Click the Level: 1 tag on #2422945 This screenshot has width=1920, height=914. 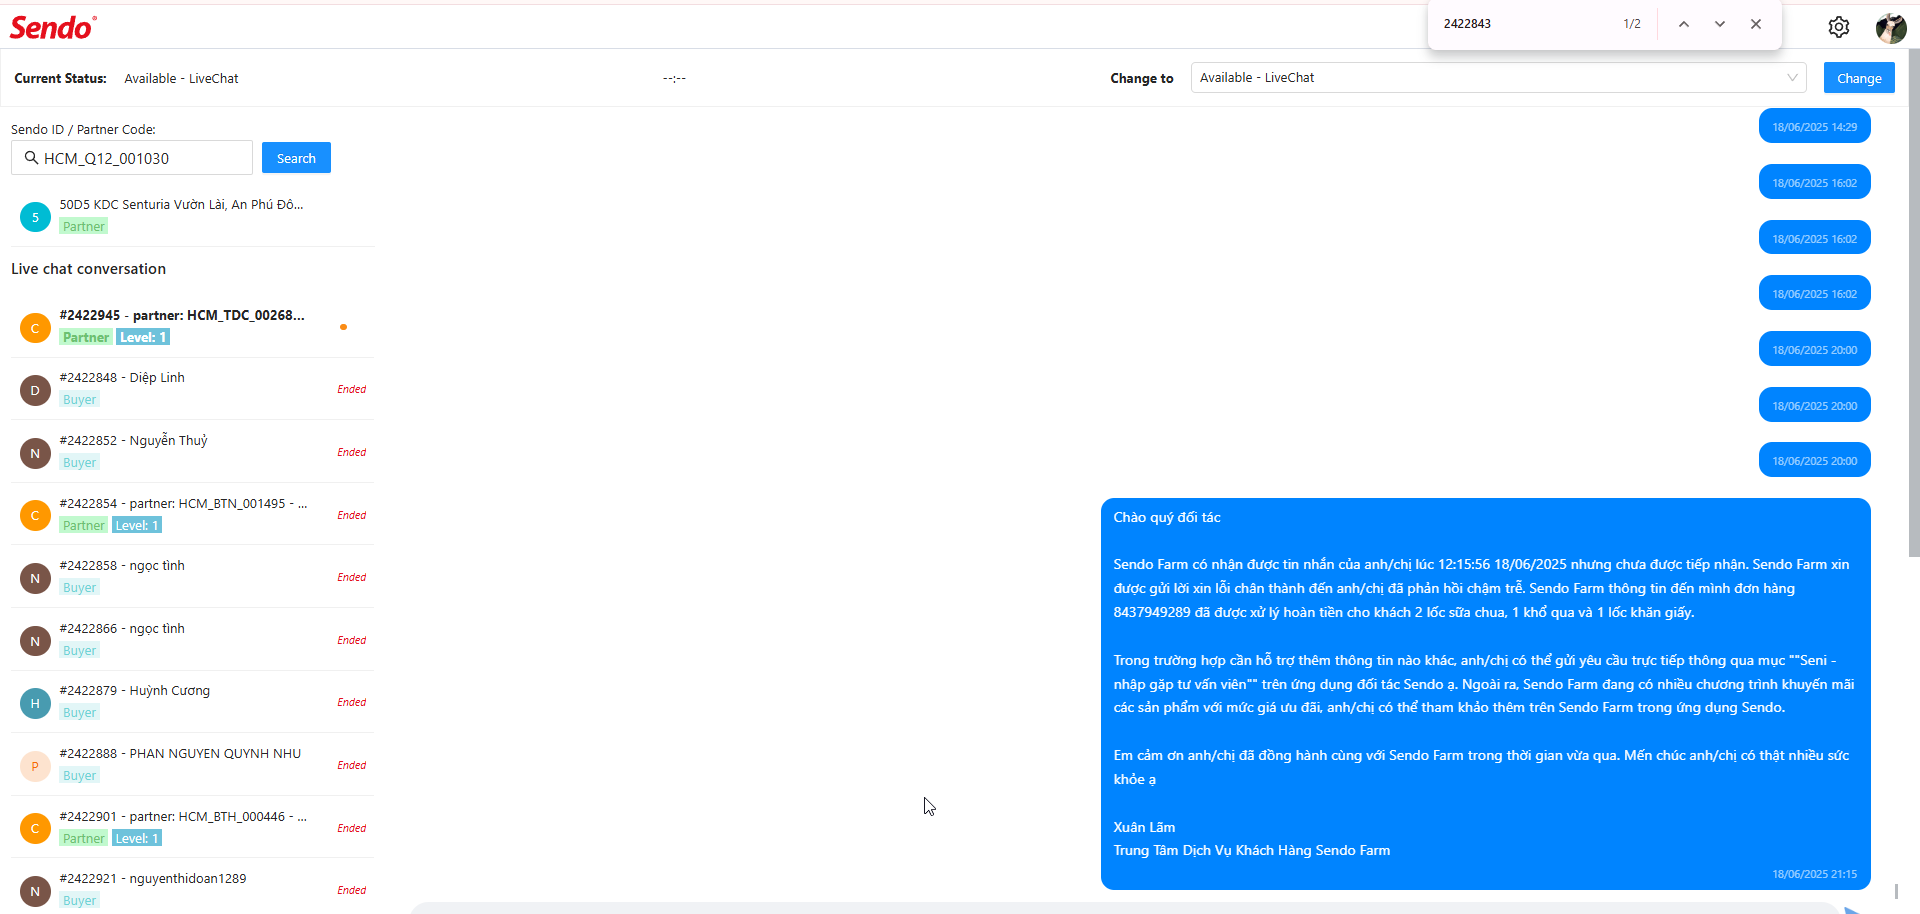[x=143, y=338]
